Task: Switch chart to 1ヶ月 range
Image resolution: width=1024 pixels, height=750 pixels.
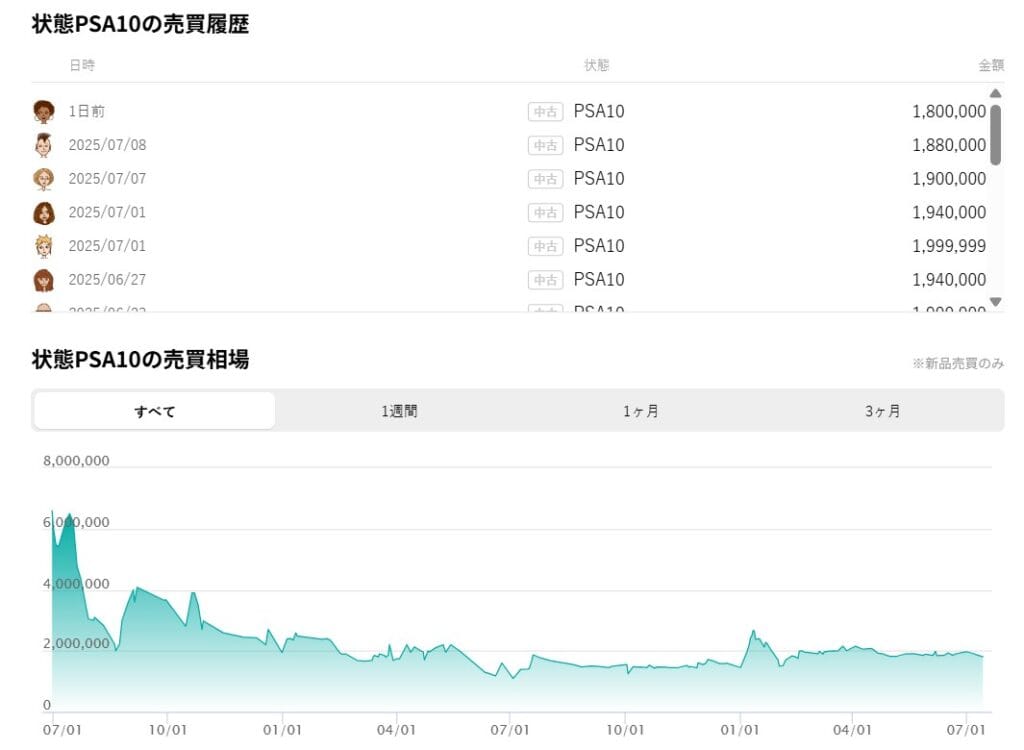Action: [x=641, y=411]
